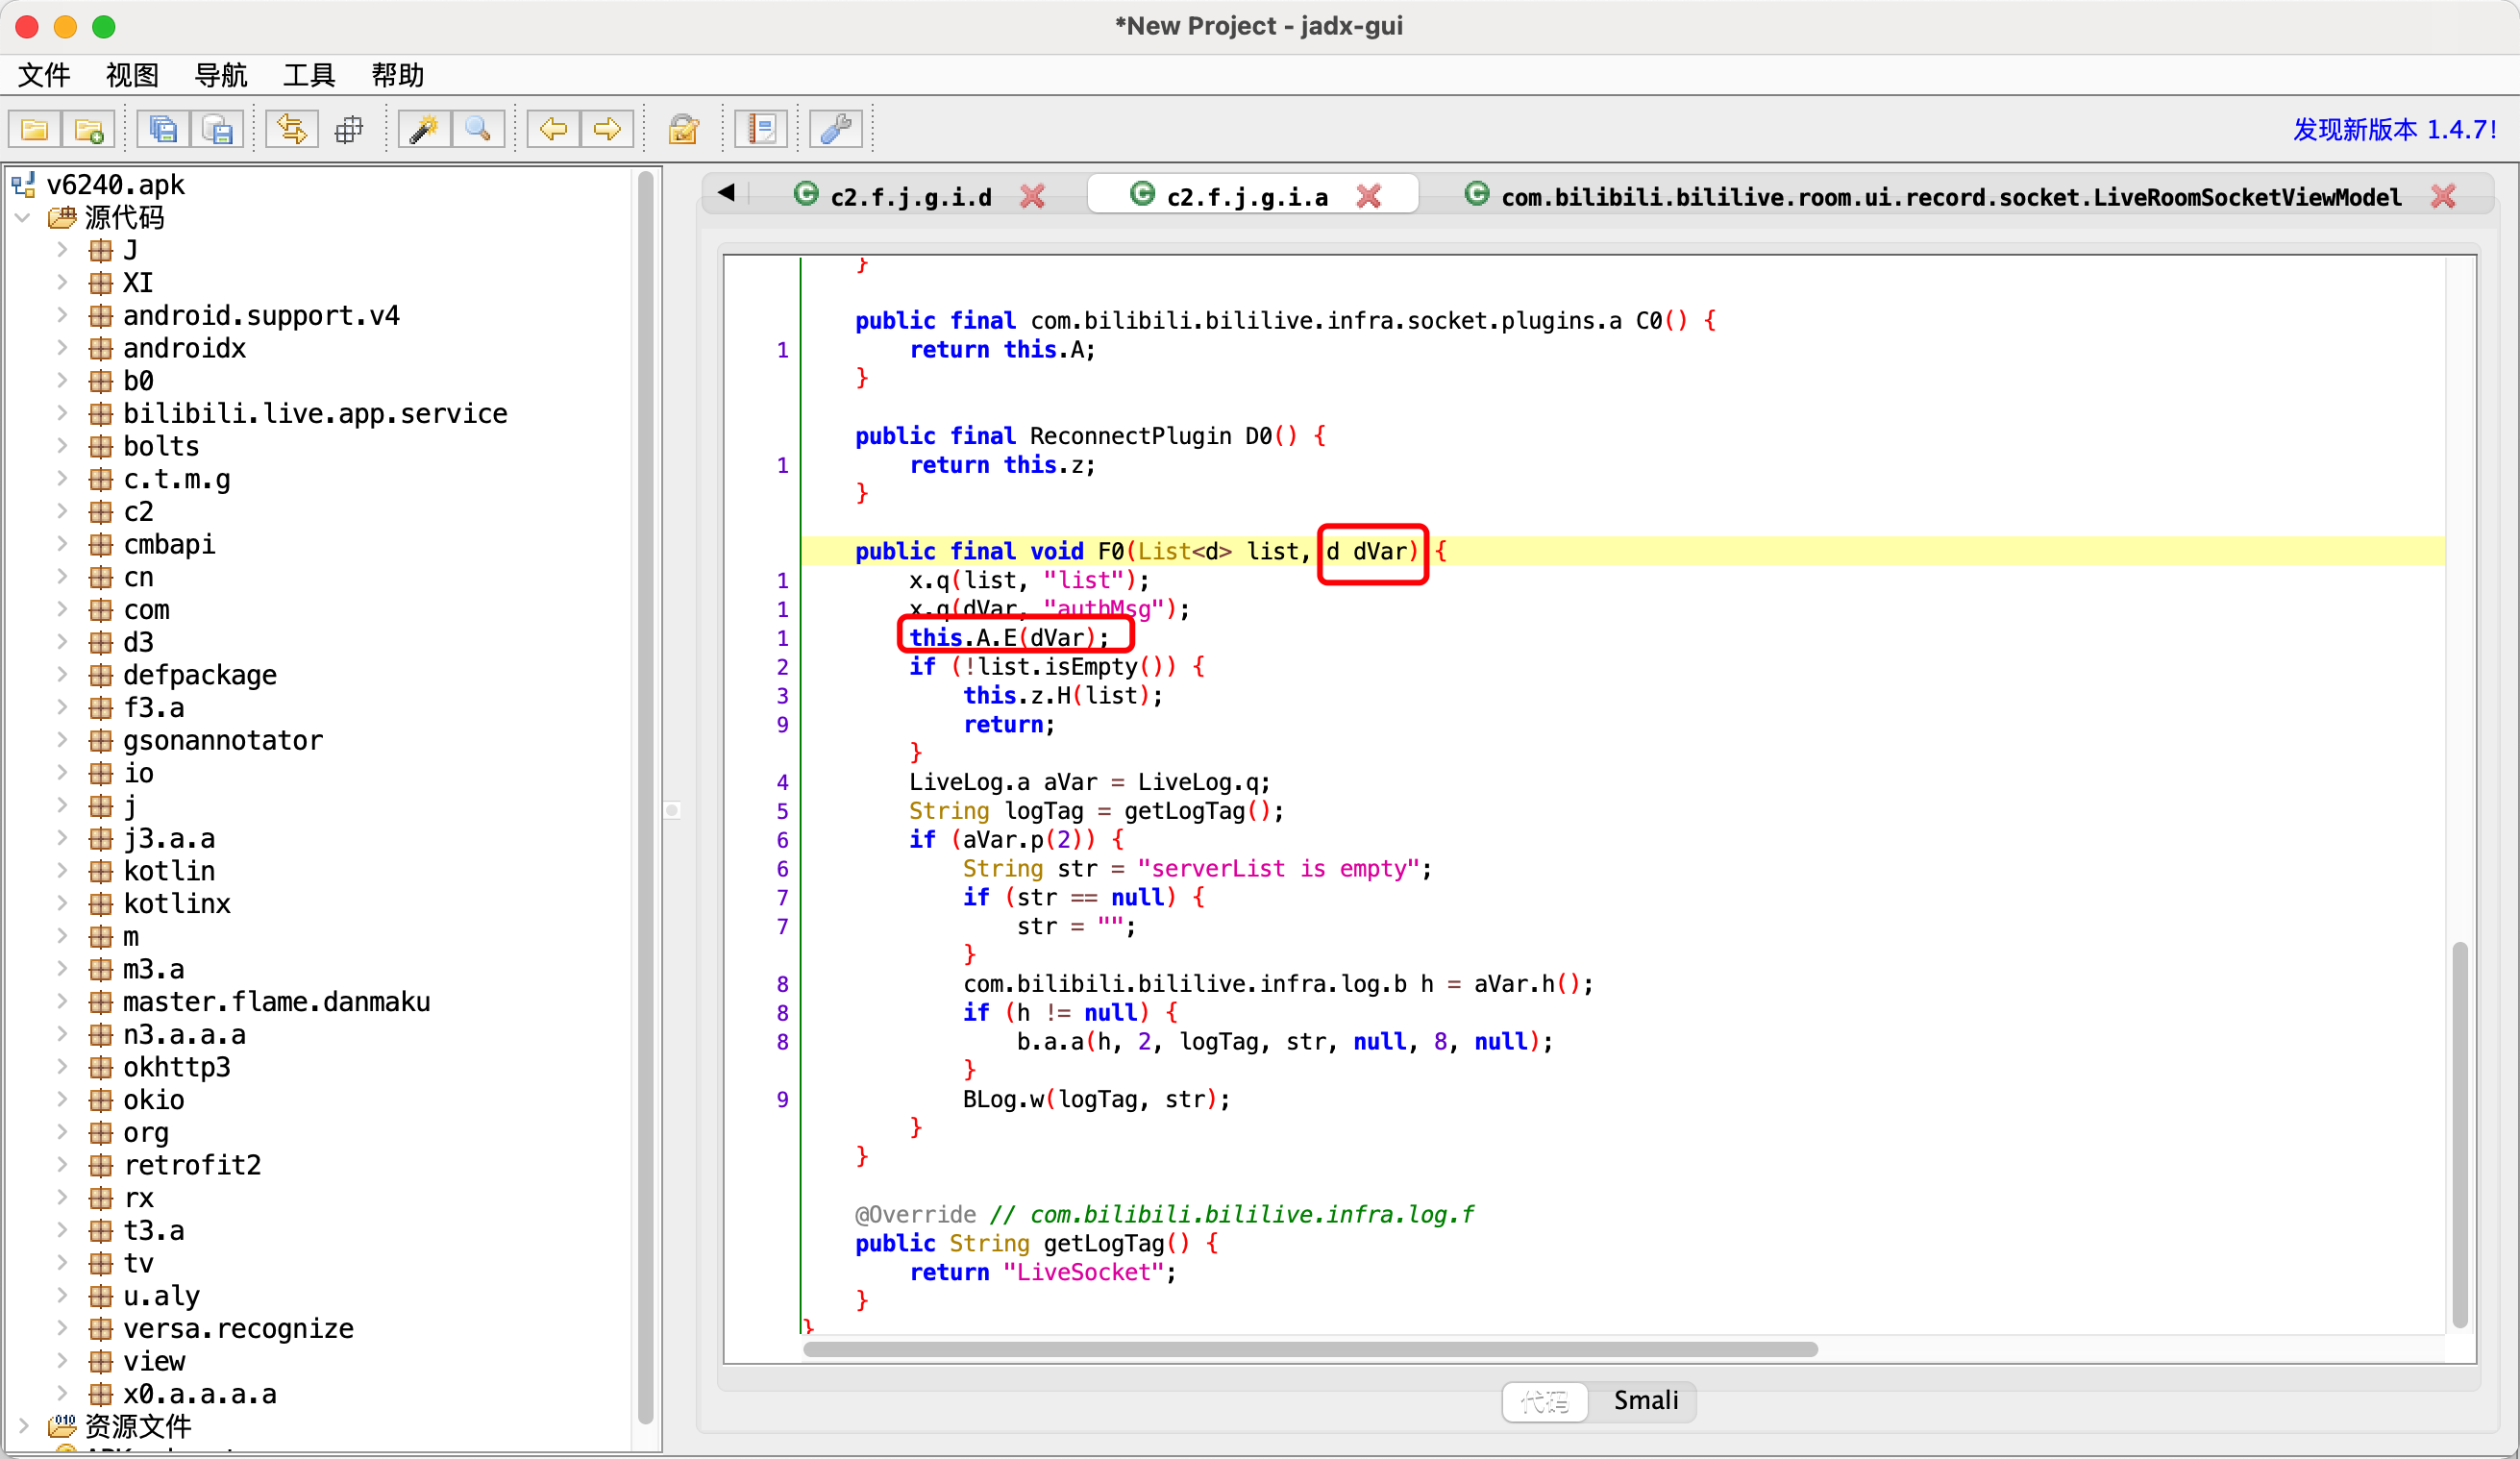This screenshot has height=1459, width=2520.
Task: Expand the 资源文件 tree node
Action: click(23, 1425)
